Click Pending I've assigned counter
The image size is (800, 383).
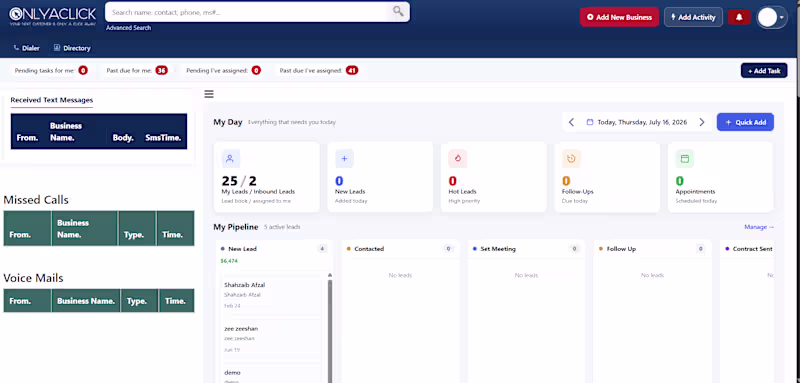pos(223,70)
